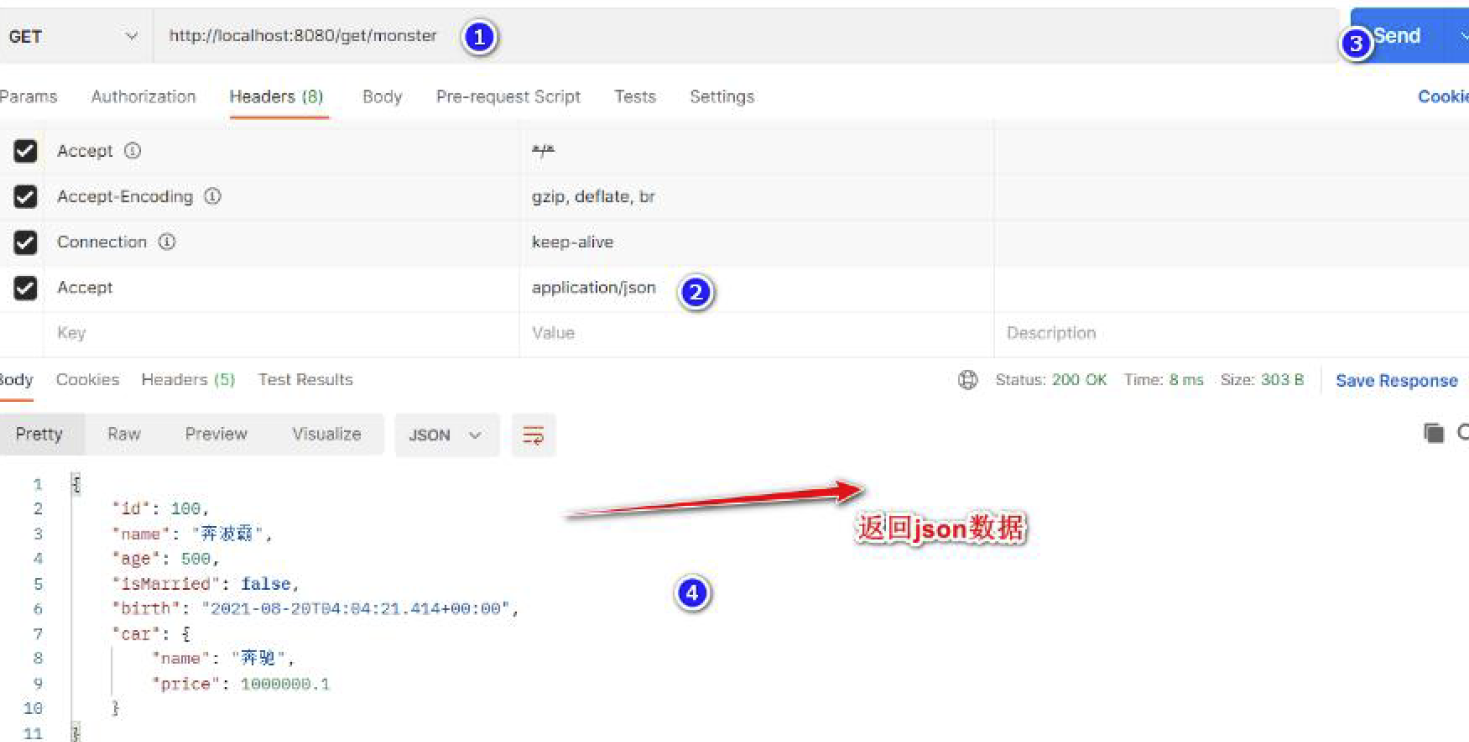
Task: Select the Pretty view mode
Action: coord(39,434)
